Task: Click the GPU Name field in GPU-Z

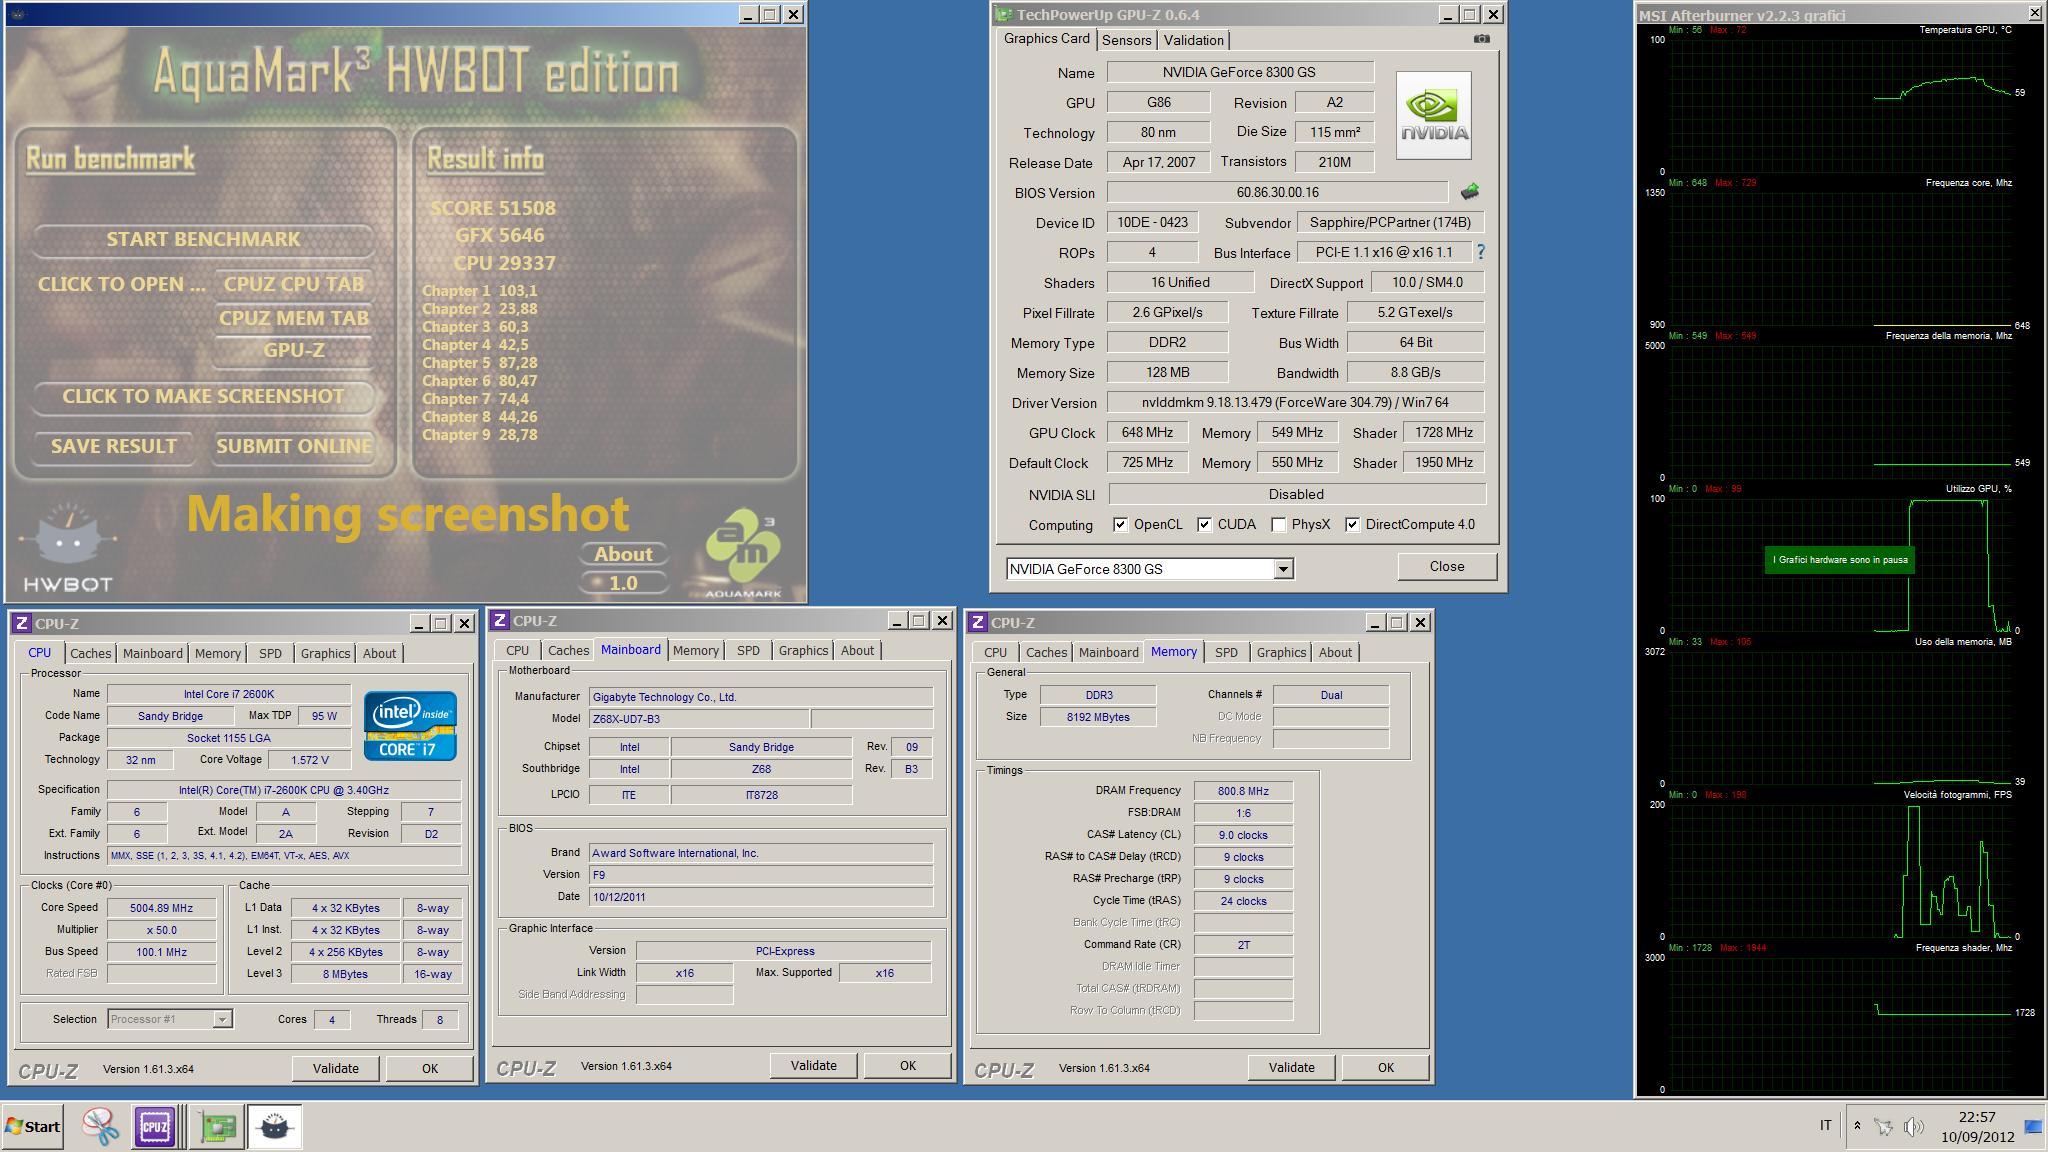Action: pos(1239,72)
